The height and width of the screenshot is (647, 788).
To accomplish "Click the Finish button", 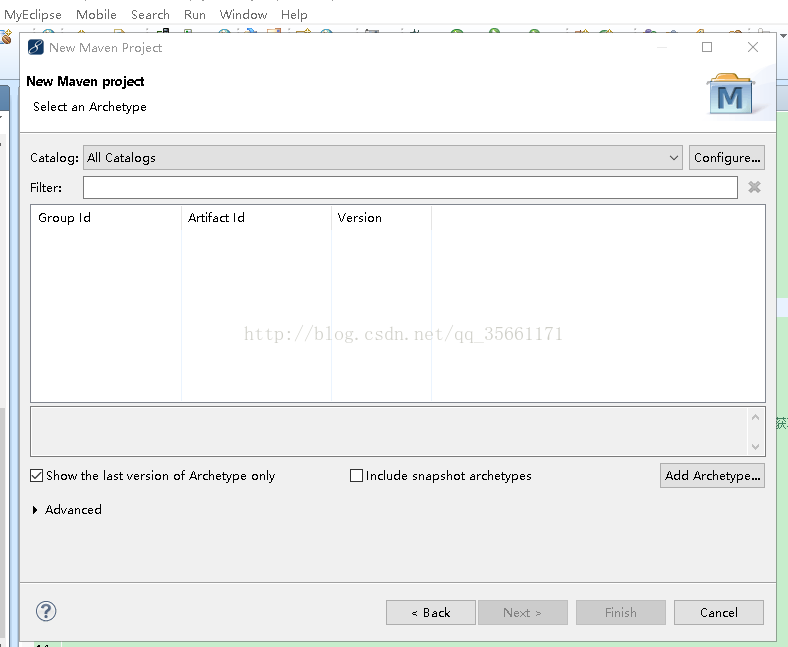I will 621,612.
